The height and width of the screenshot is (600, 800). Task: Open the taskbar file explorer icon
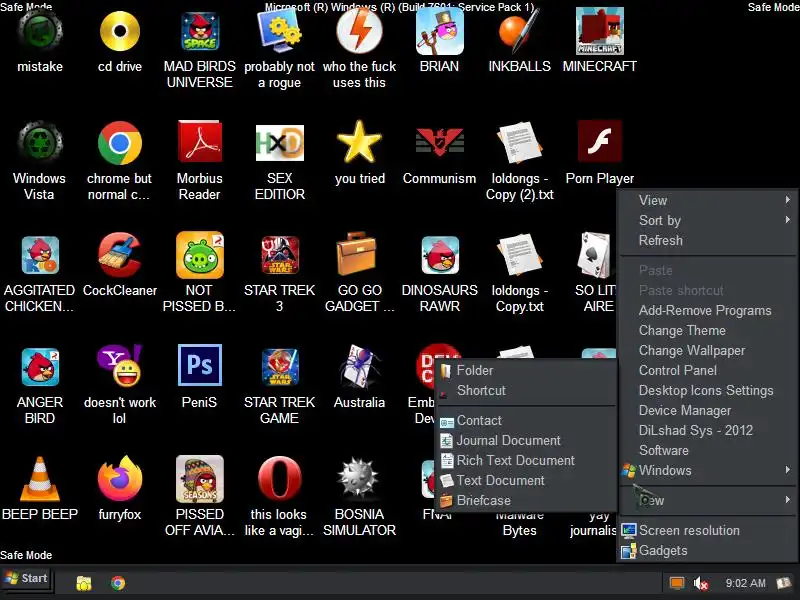[84, 583]
